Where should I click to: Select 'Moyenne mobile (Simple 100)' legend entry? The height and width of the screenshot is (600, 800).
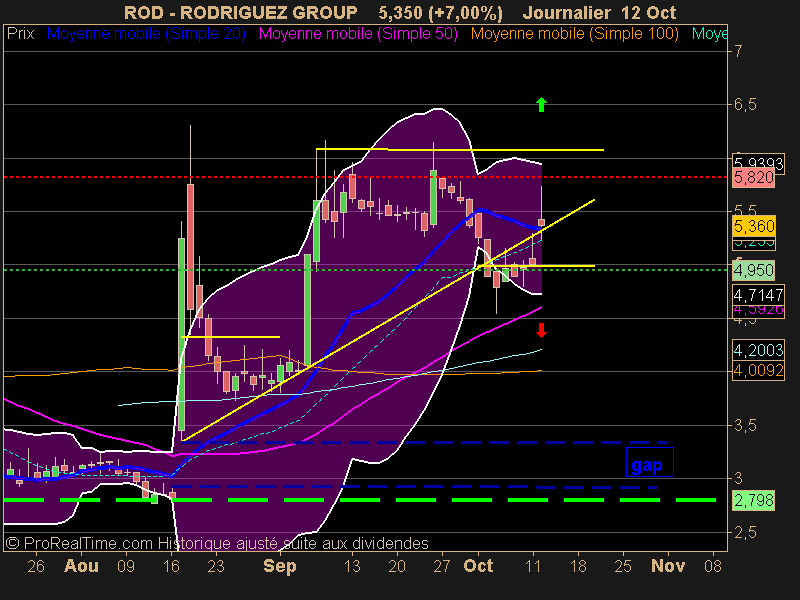(x=574, y=34)
